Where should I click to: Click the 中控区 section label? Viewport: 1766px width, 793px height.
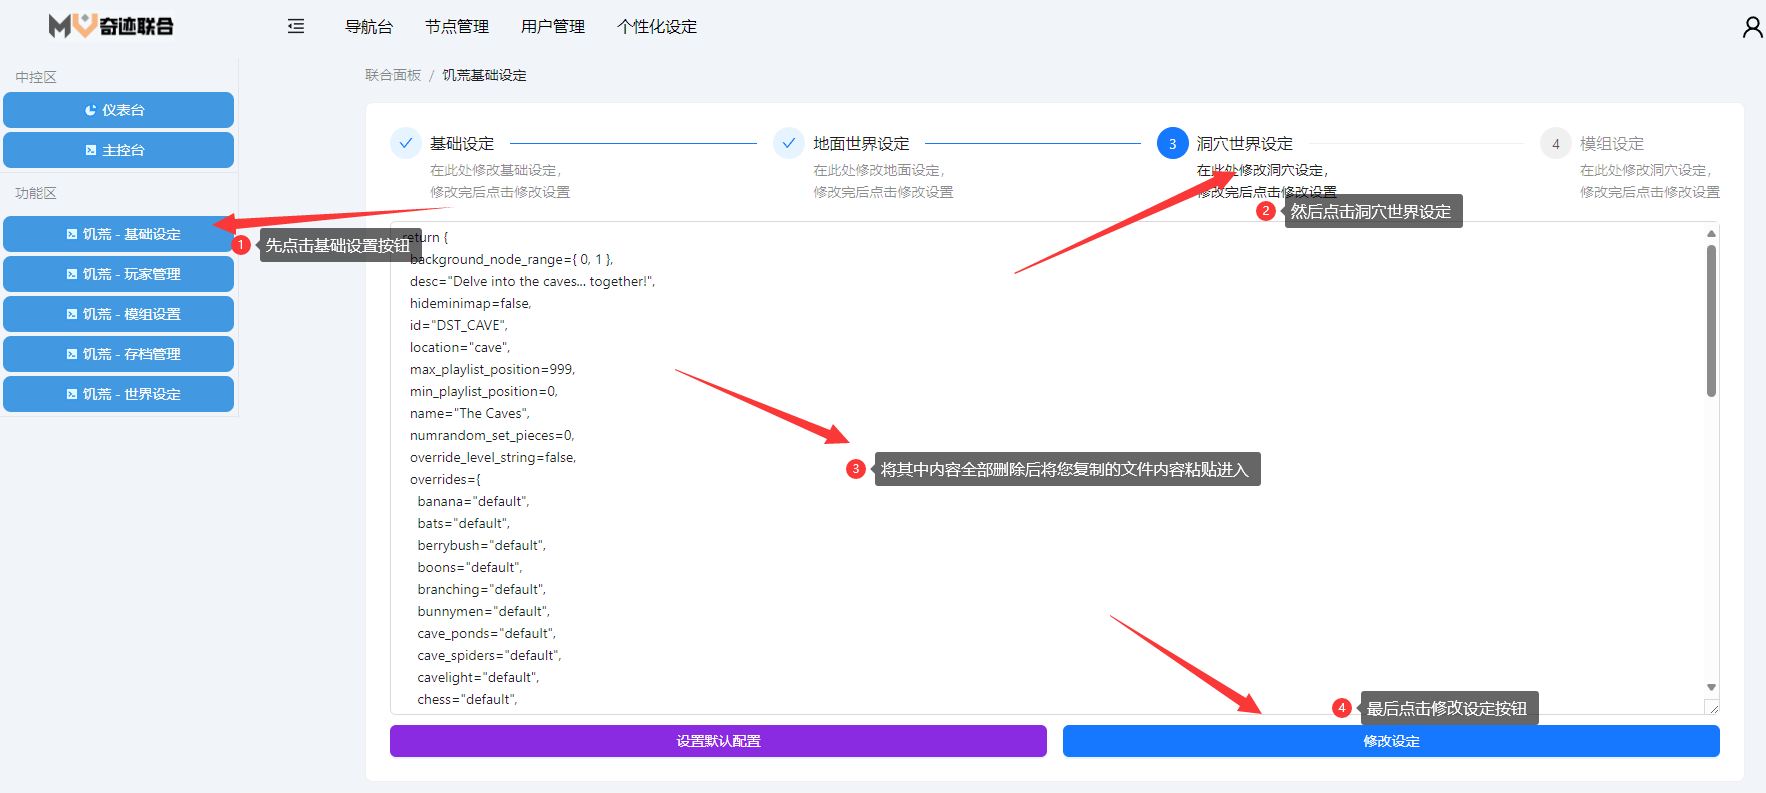click(x=36, y=77)
